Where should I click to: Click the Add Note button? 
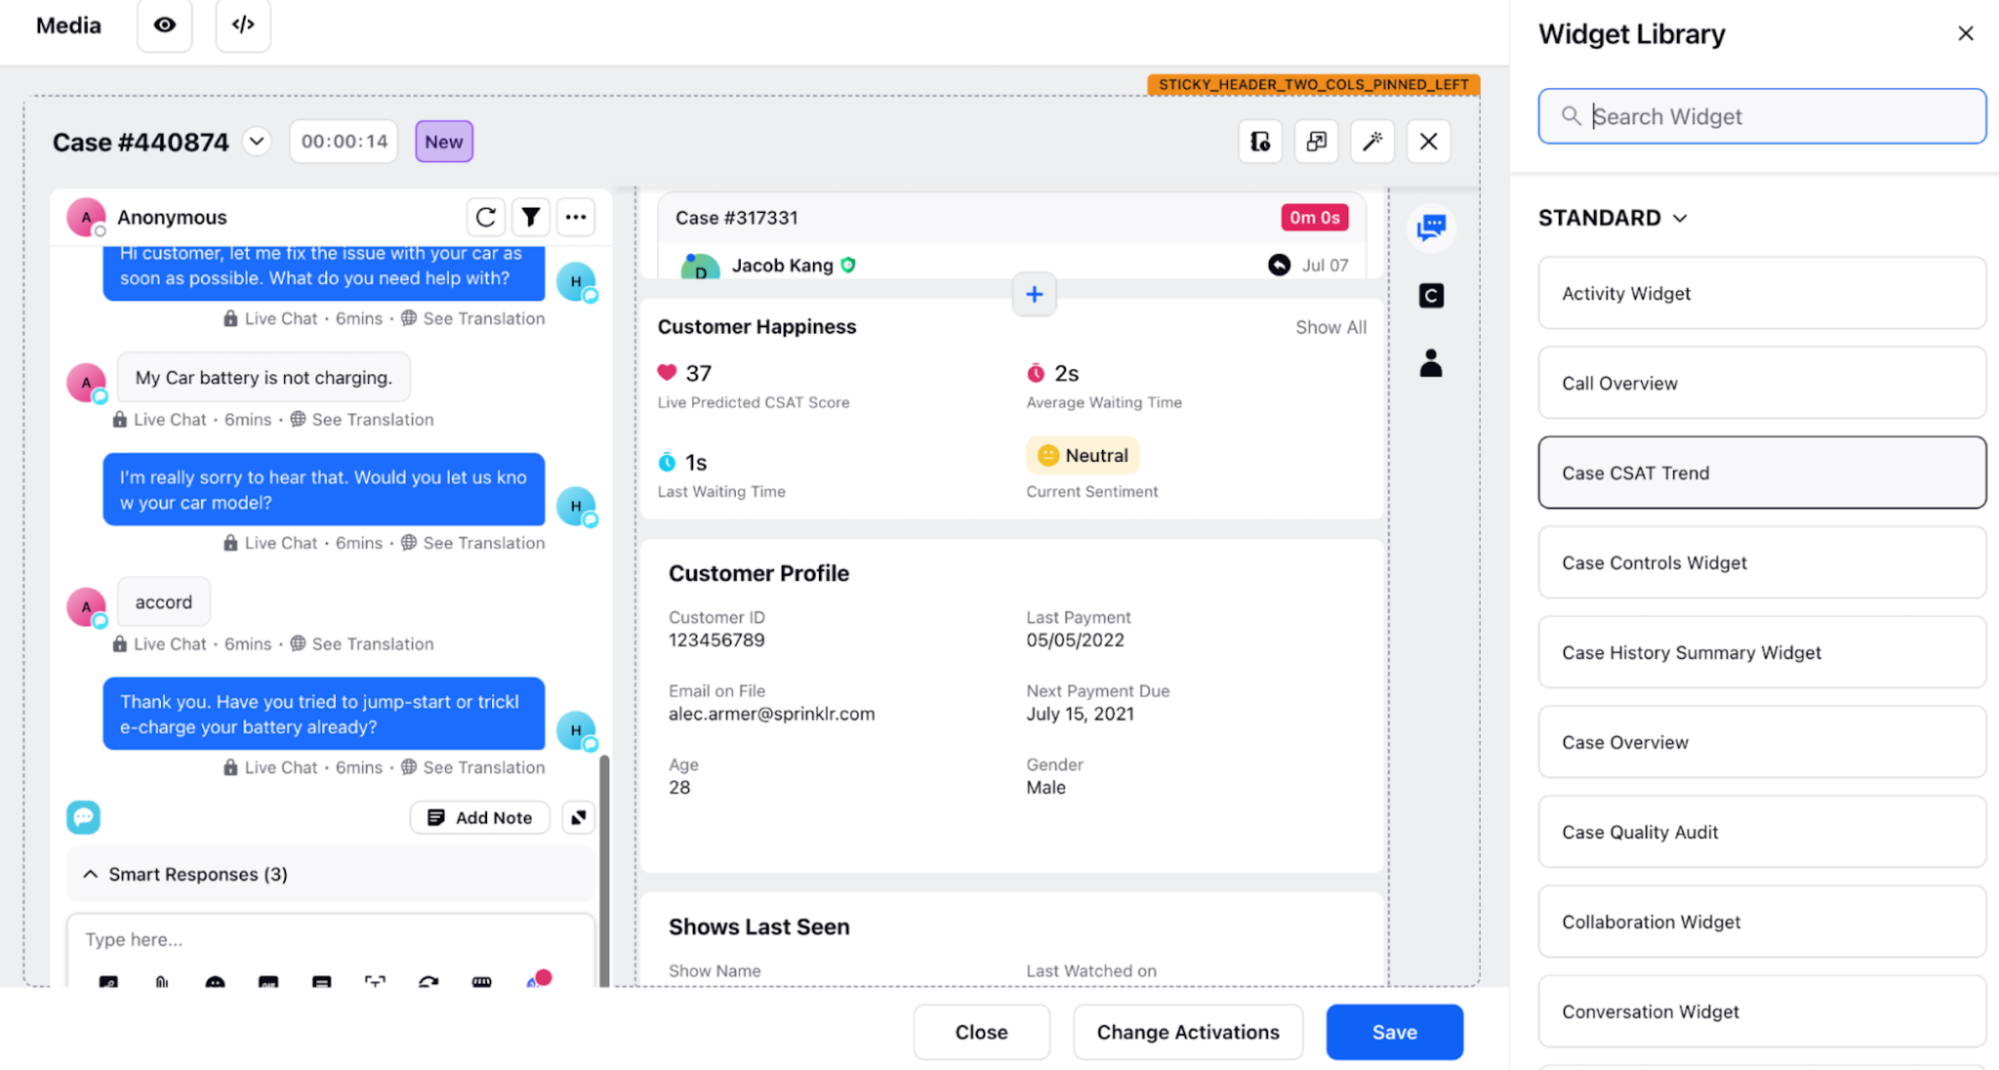coord(480,818)
